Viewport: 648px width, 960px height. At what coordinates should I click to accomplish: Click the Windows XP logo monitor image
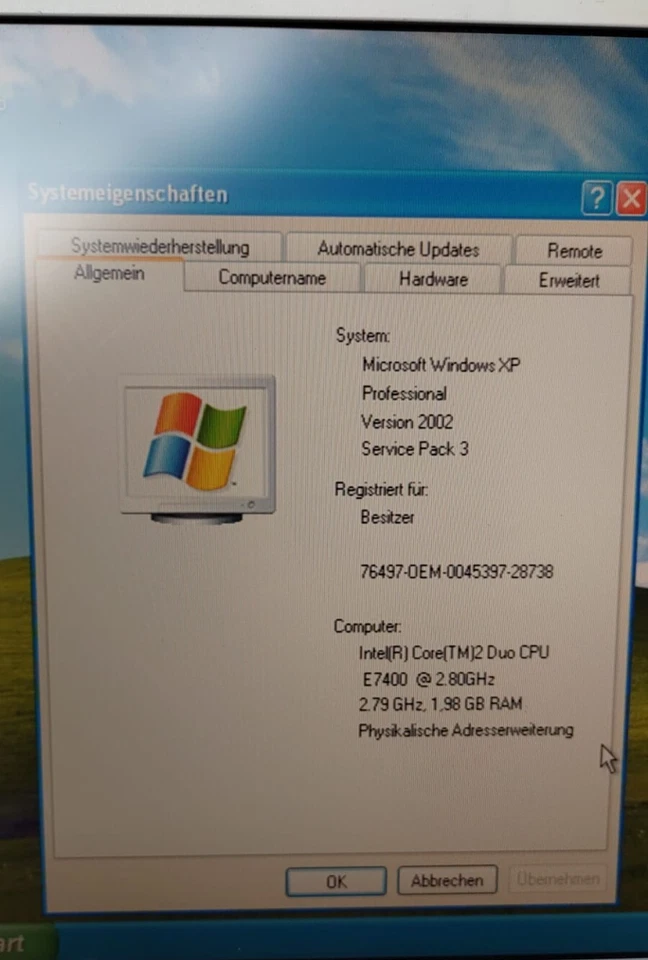click(198, 449)
